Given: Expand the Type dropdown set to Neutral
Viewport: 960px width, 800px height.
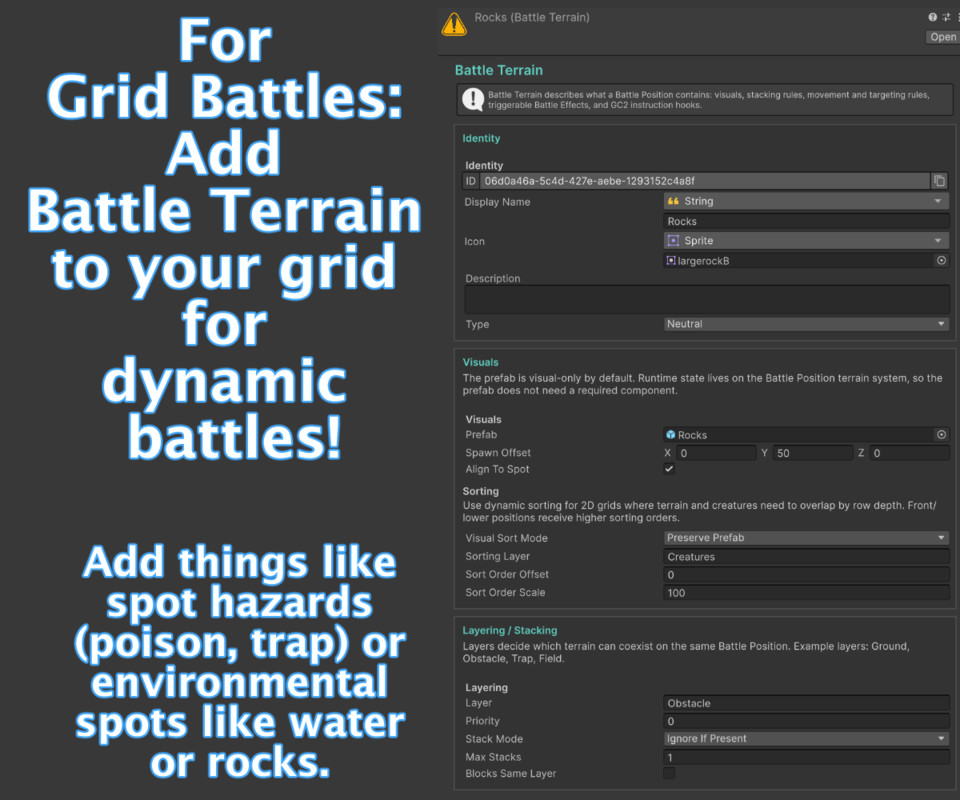Looking at the screenshot, I should [806, 324].
